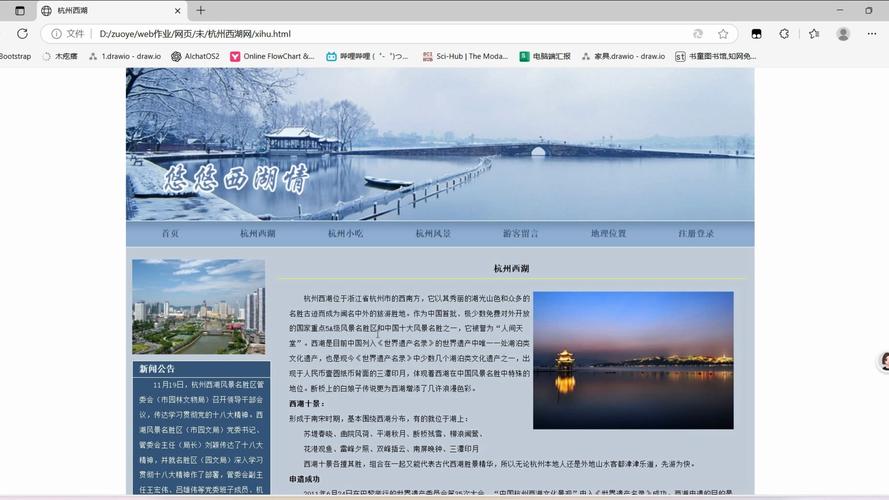The image size is (889, 500).
Task: Reload the current page
Action: 22,33
